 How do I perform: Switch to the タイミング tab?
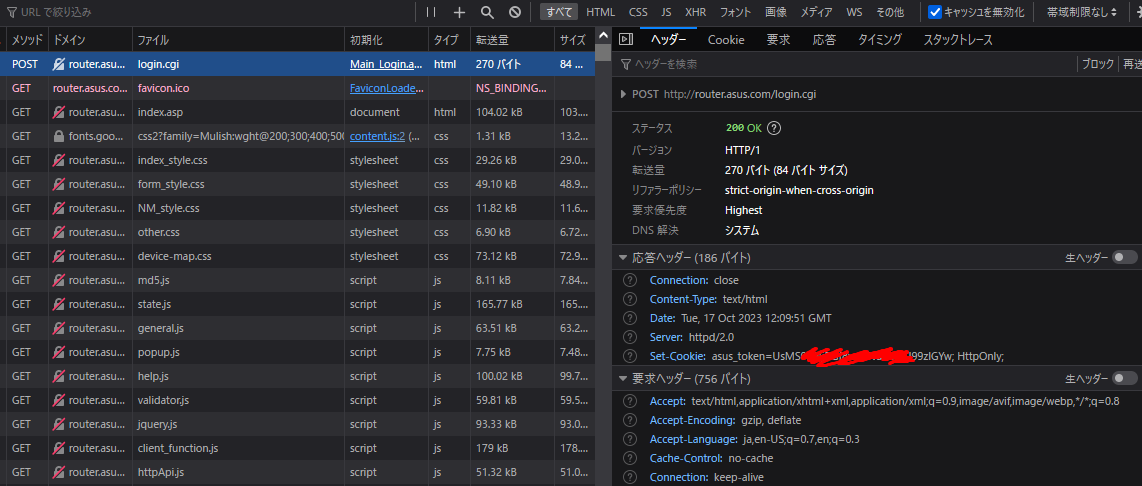click(880, 39)
